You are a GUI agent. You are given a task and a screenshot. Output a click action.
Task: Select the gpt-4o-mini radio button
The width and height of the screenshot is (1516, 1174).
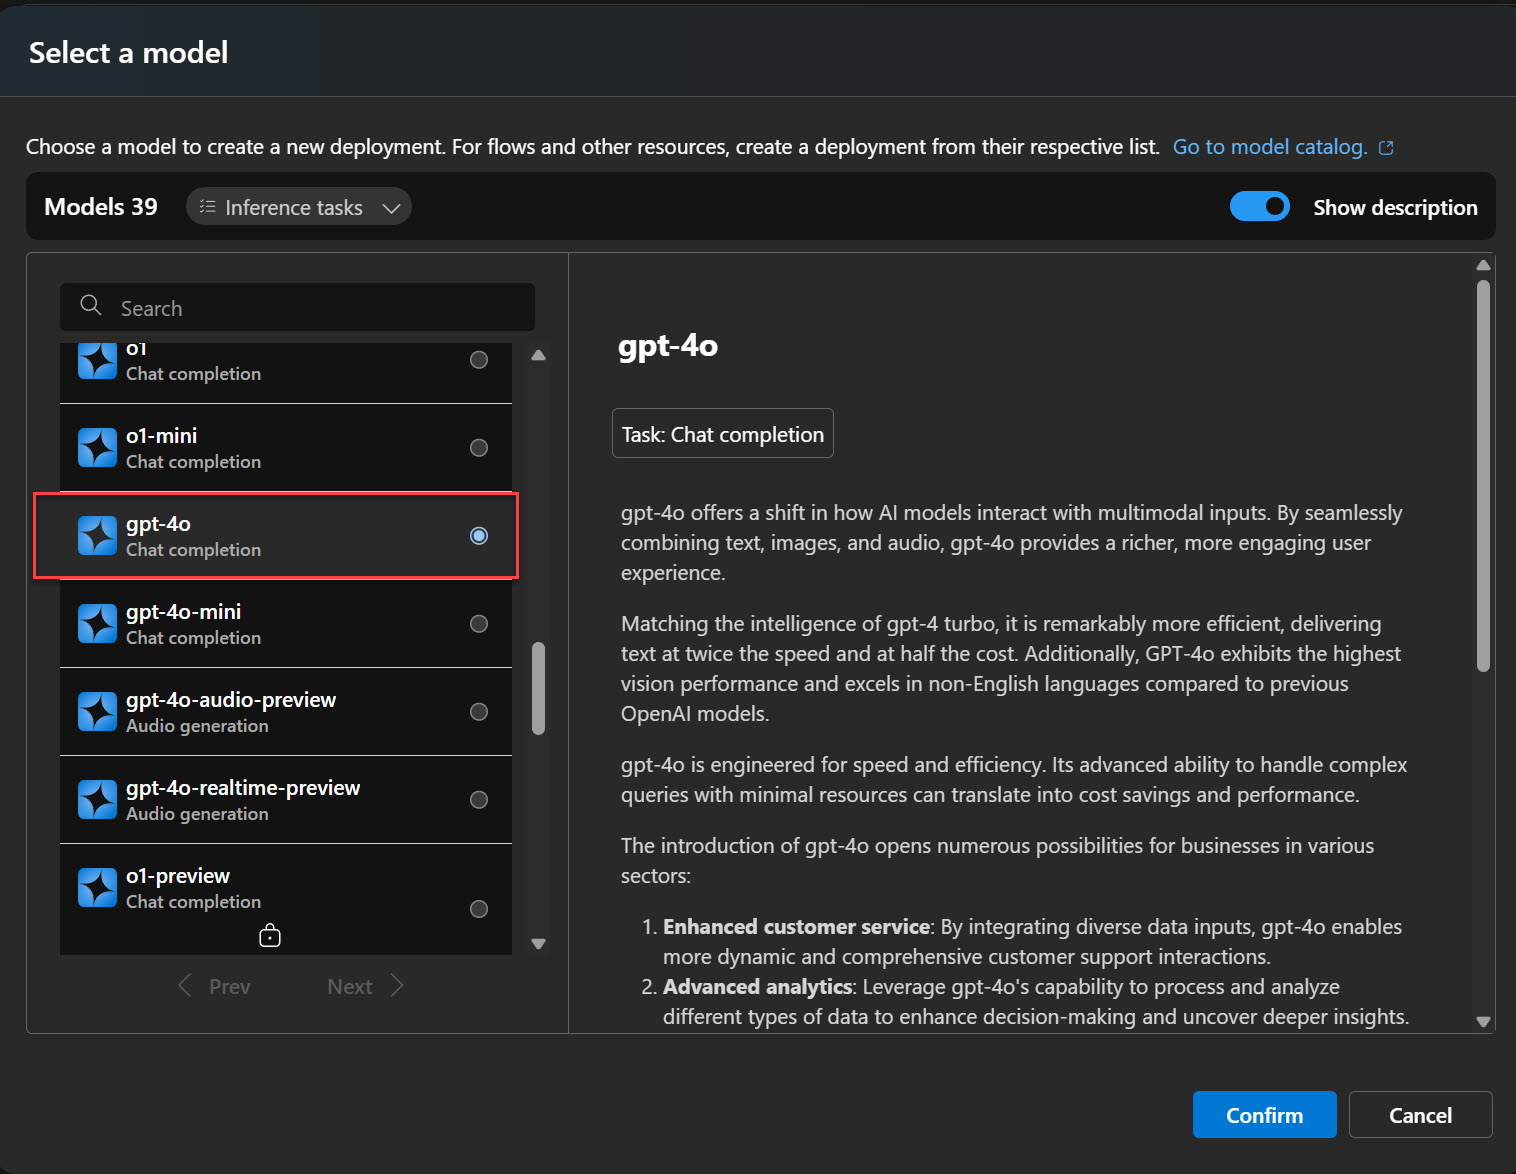click(479, 624)
